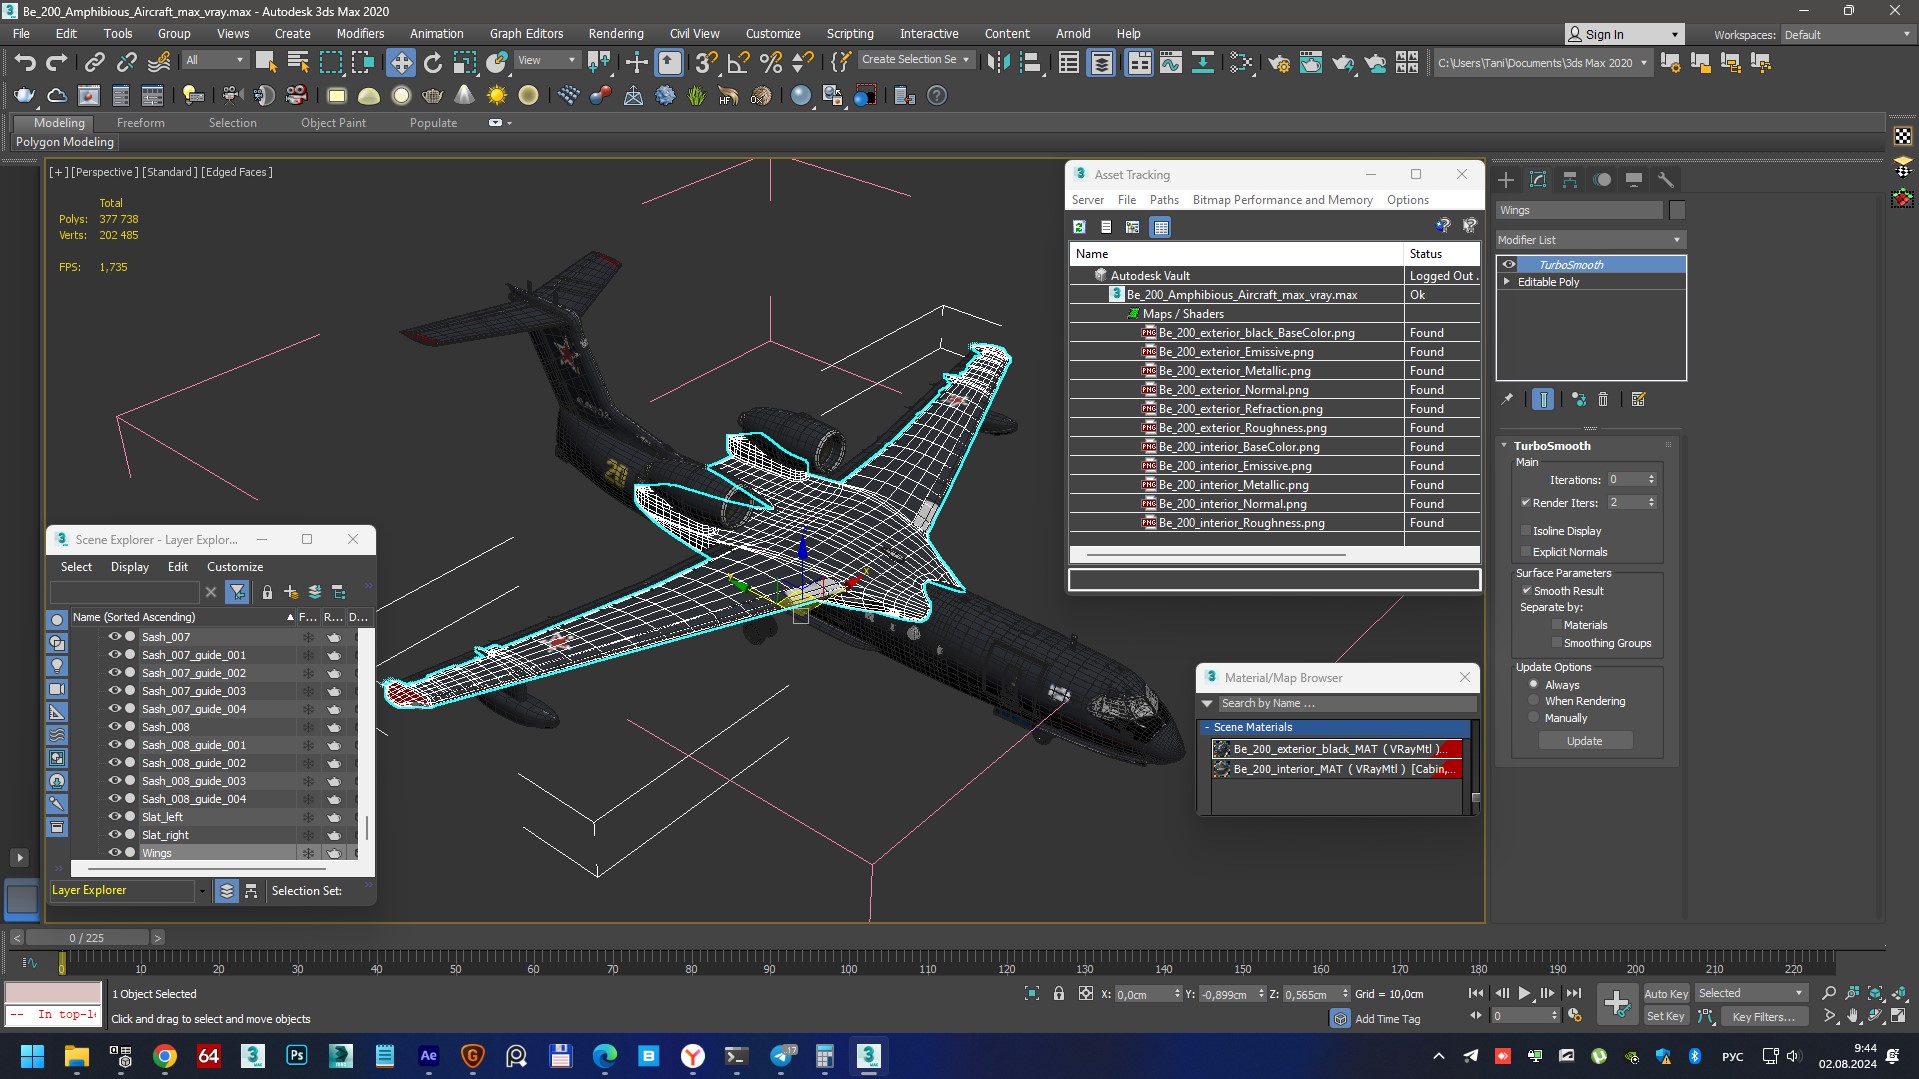Image resolution: width=1919 pixels, height=1079 pixels.
Task: Click the Undo arrow icon
Action: [x=24, y=63]
